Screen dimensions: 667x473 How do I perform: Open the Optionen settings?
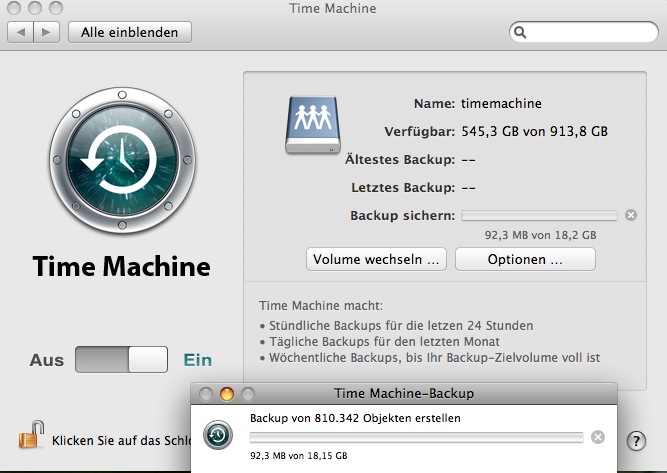tap(525, 259)
